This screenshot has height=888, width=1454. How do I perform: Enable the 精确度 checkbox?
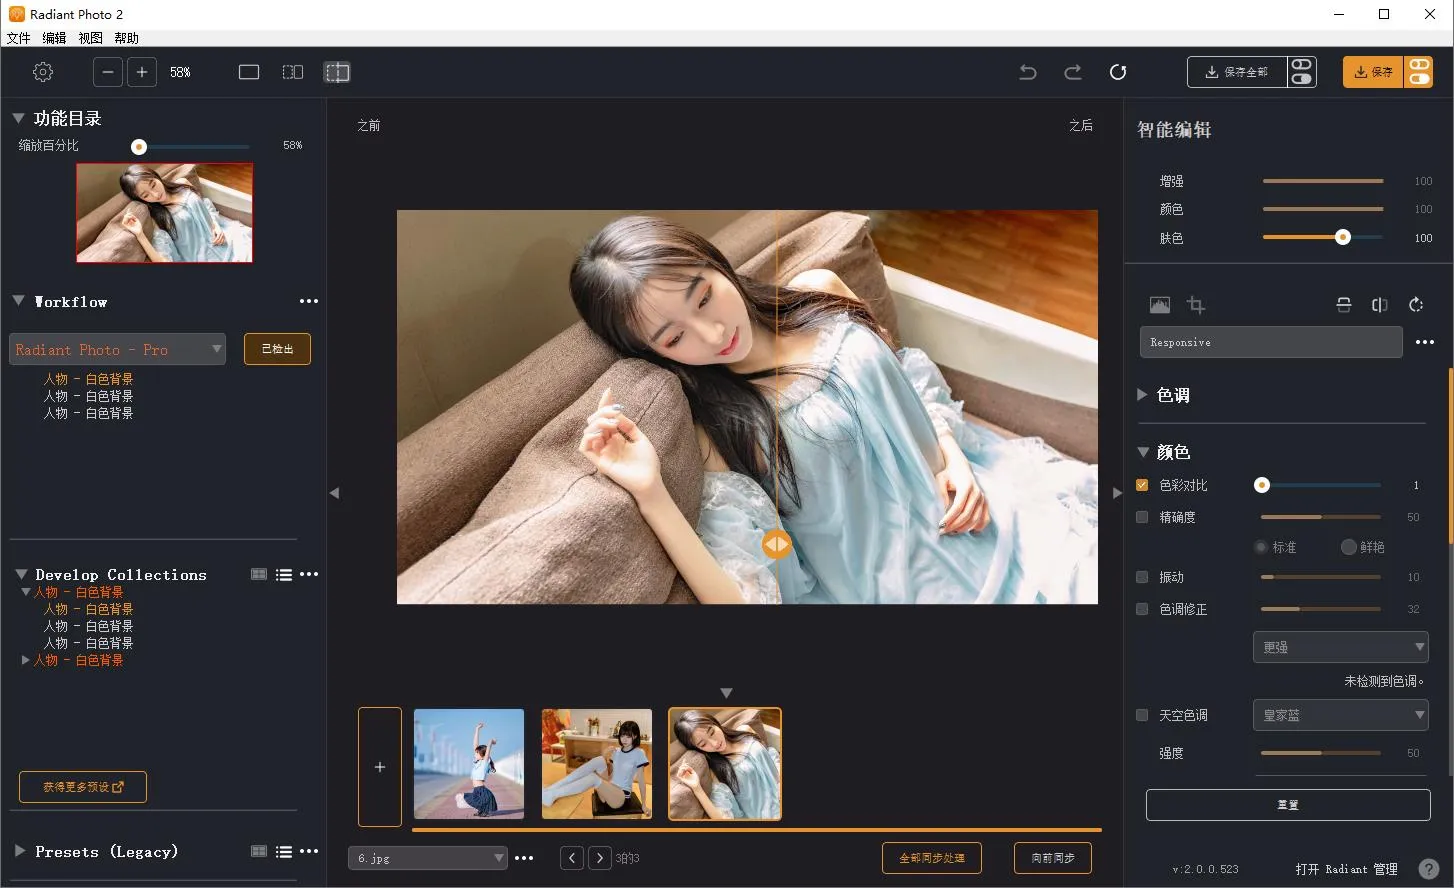1142,517
